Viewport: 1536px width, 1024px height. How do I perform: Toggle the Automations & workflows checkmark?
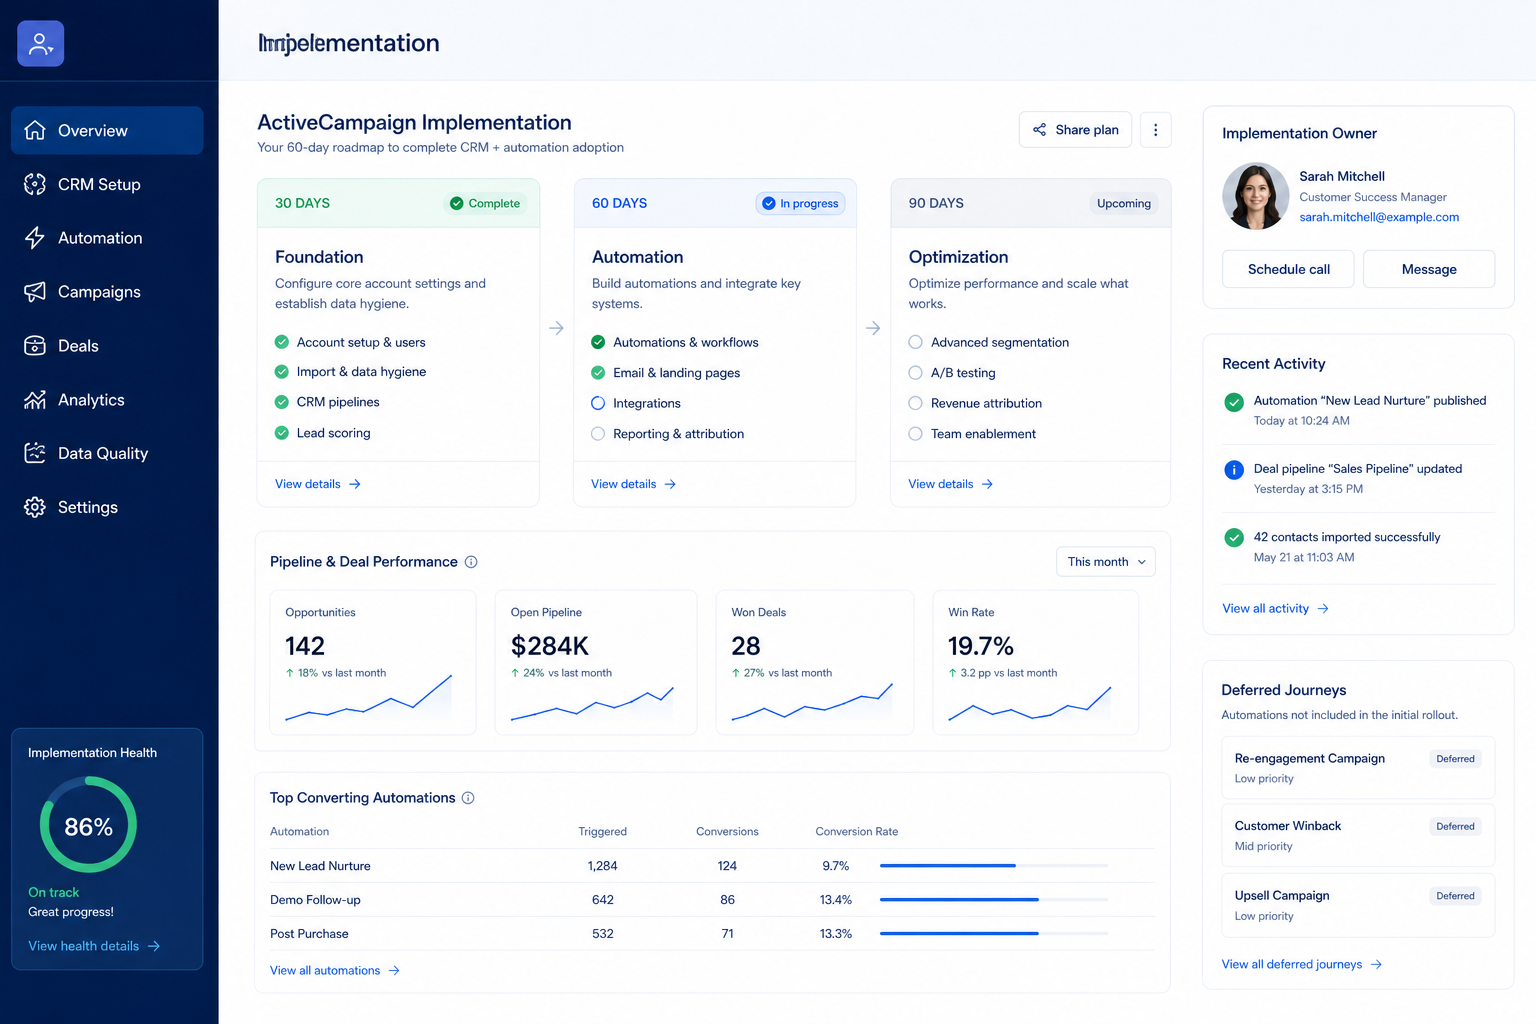click(598, 342)
